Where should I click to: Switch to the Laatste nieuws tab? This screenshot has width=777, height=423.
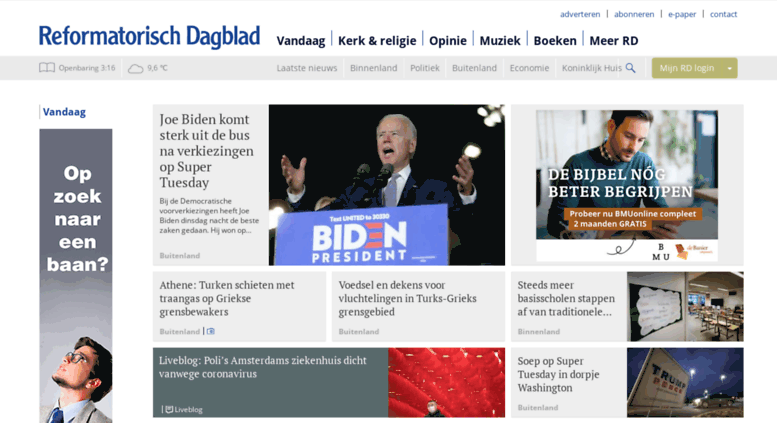click(307, 68)
